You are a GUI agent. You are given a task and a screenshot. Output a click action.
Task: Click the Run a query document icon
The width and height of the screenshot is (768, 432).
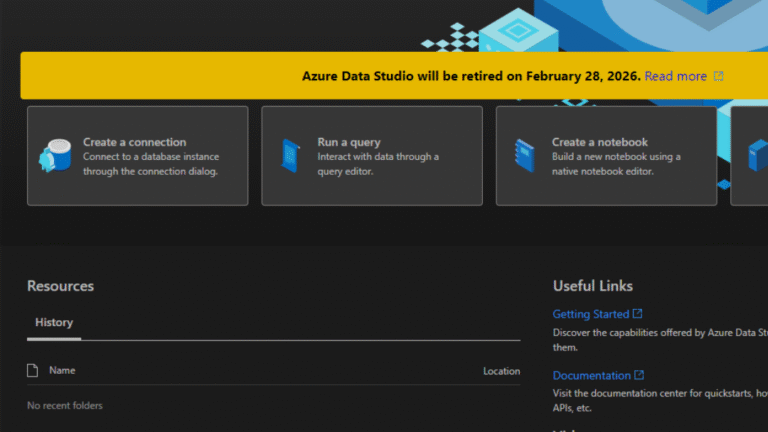pyautogui.click(x=290, y=156)
